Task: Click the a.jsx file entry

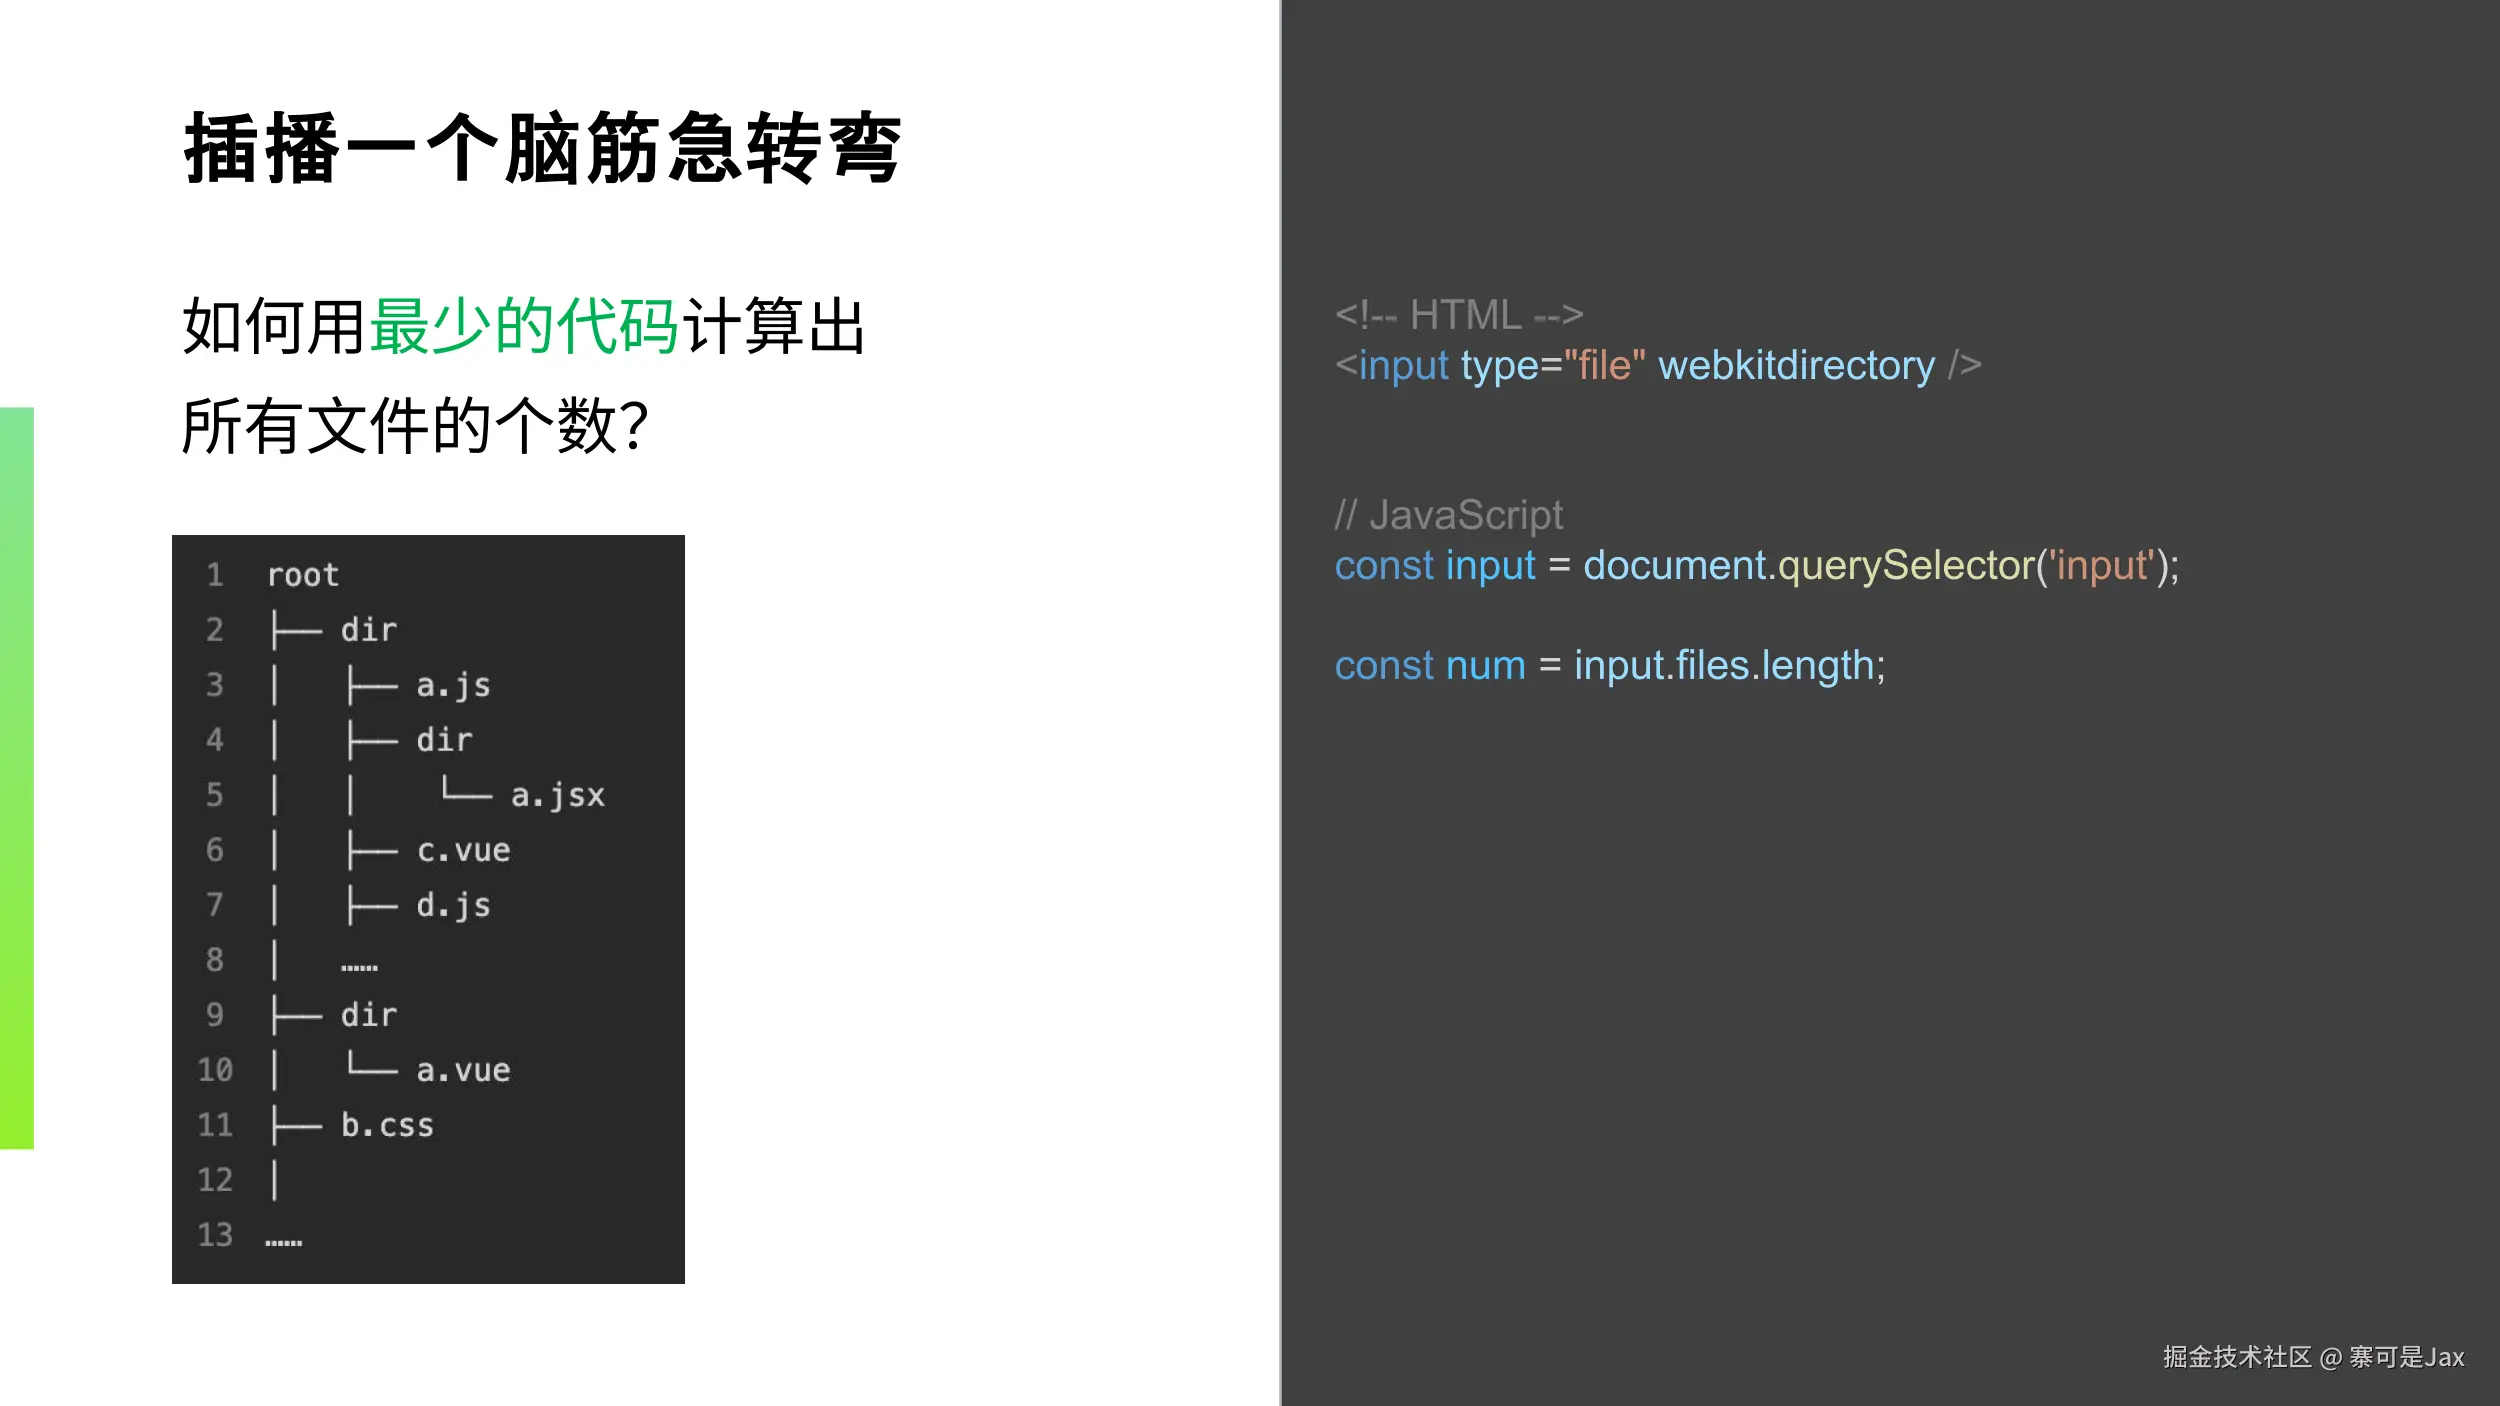Action: point(557,795)
